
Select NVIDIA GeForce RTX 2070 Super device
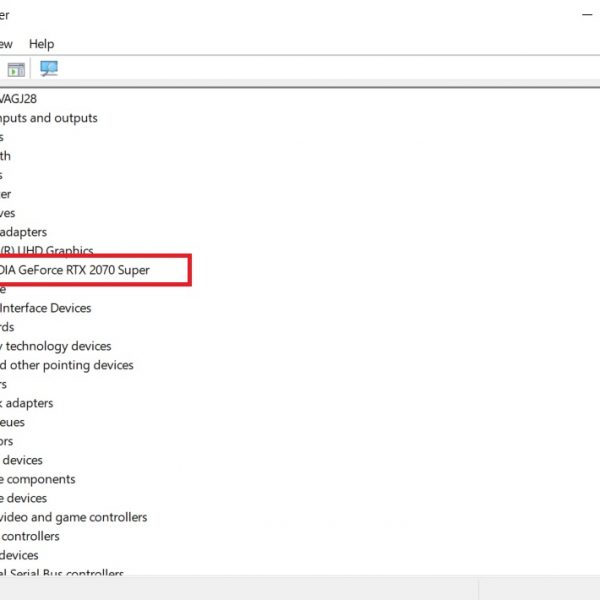74,270
